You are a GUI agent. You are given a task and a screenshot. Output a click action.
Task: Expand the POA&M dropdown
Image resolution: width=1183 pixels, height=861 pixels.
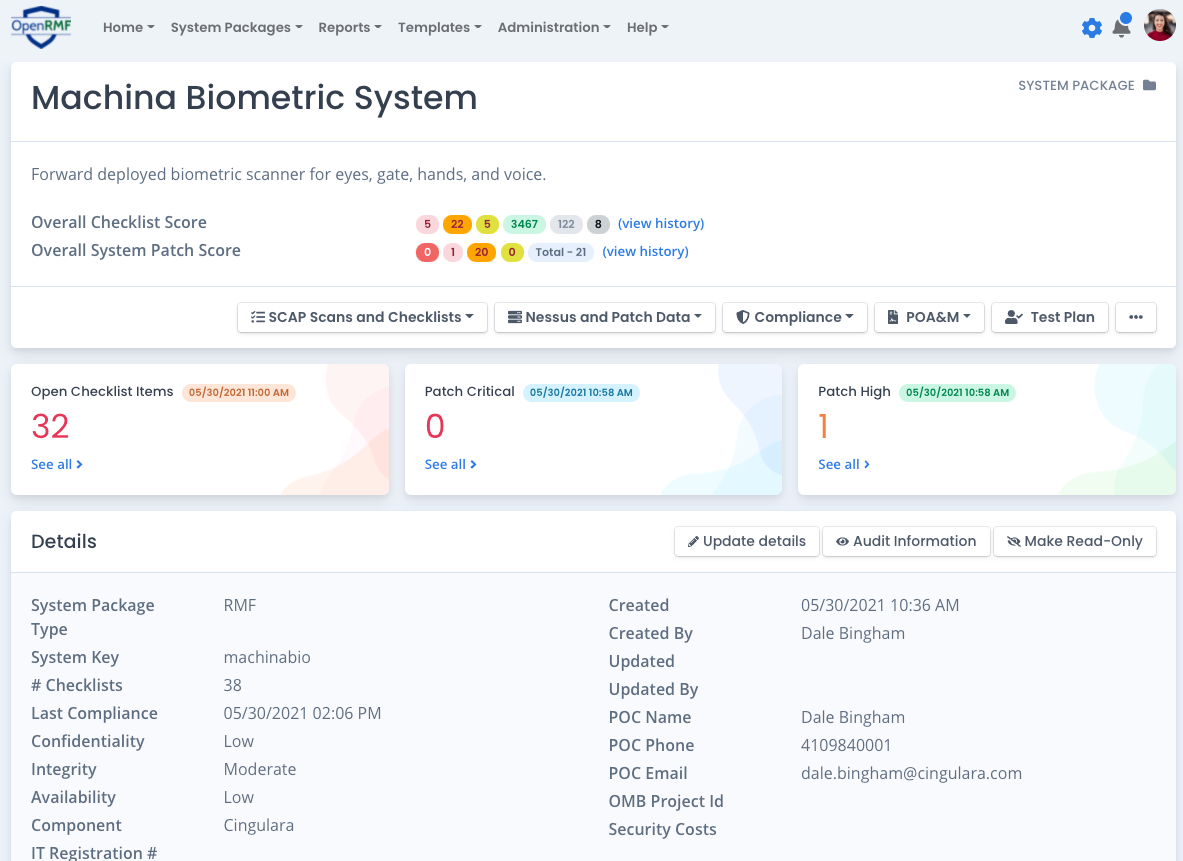(x=929, y=317)
